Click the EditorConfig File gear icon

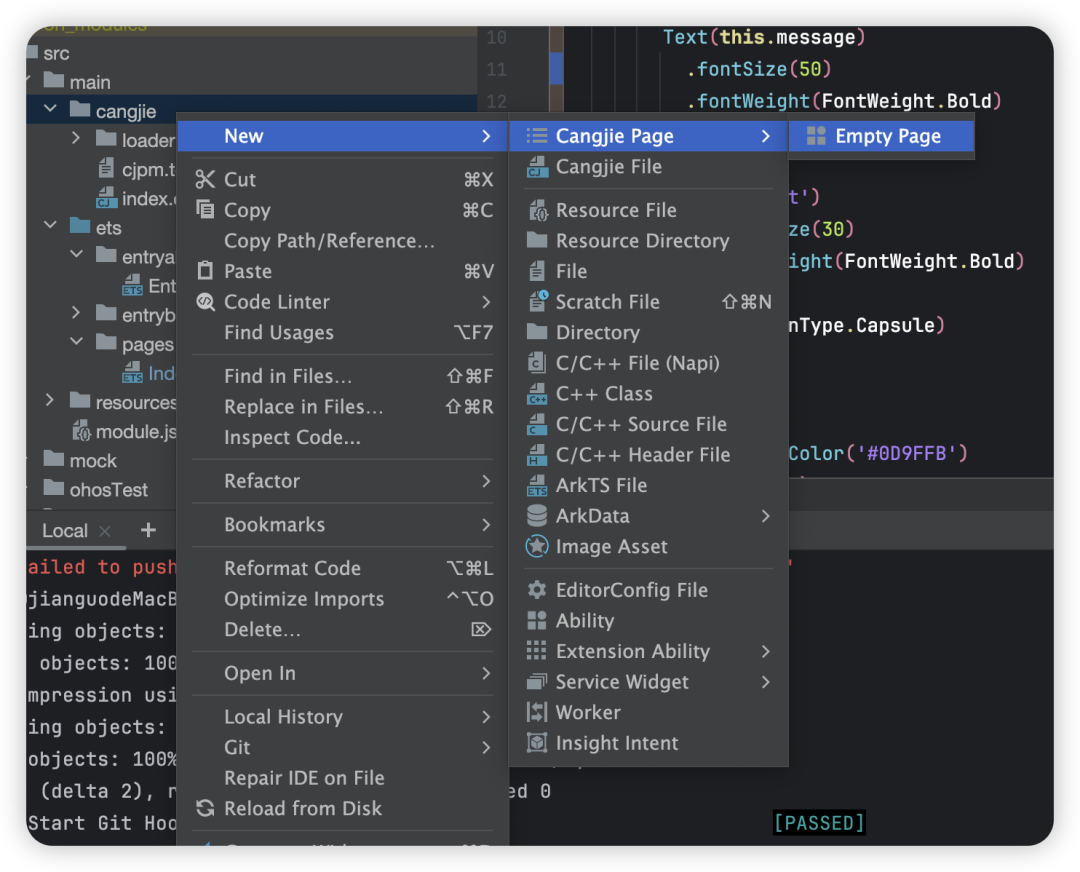coord(537,590)
